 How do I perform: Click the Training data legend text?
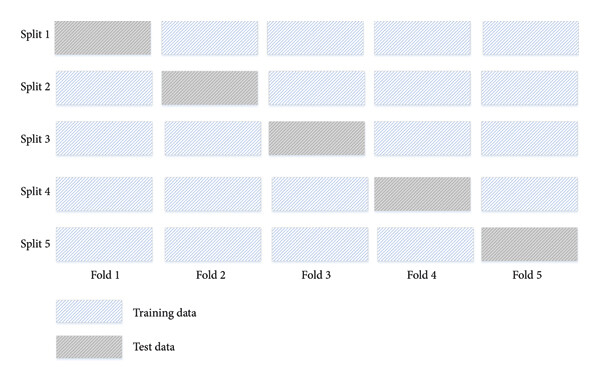pos(165,313)
